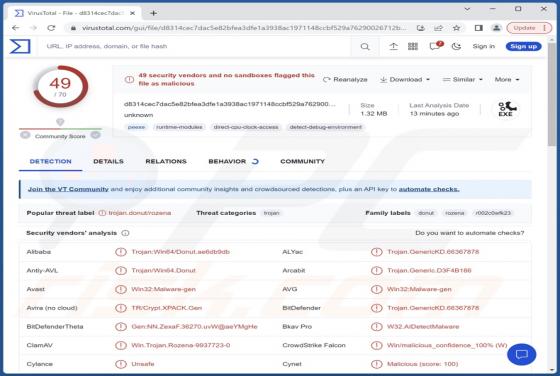
Task: Click the Reanalyze button
Action: click(x=345, y=79)
